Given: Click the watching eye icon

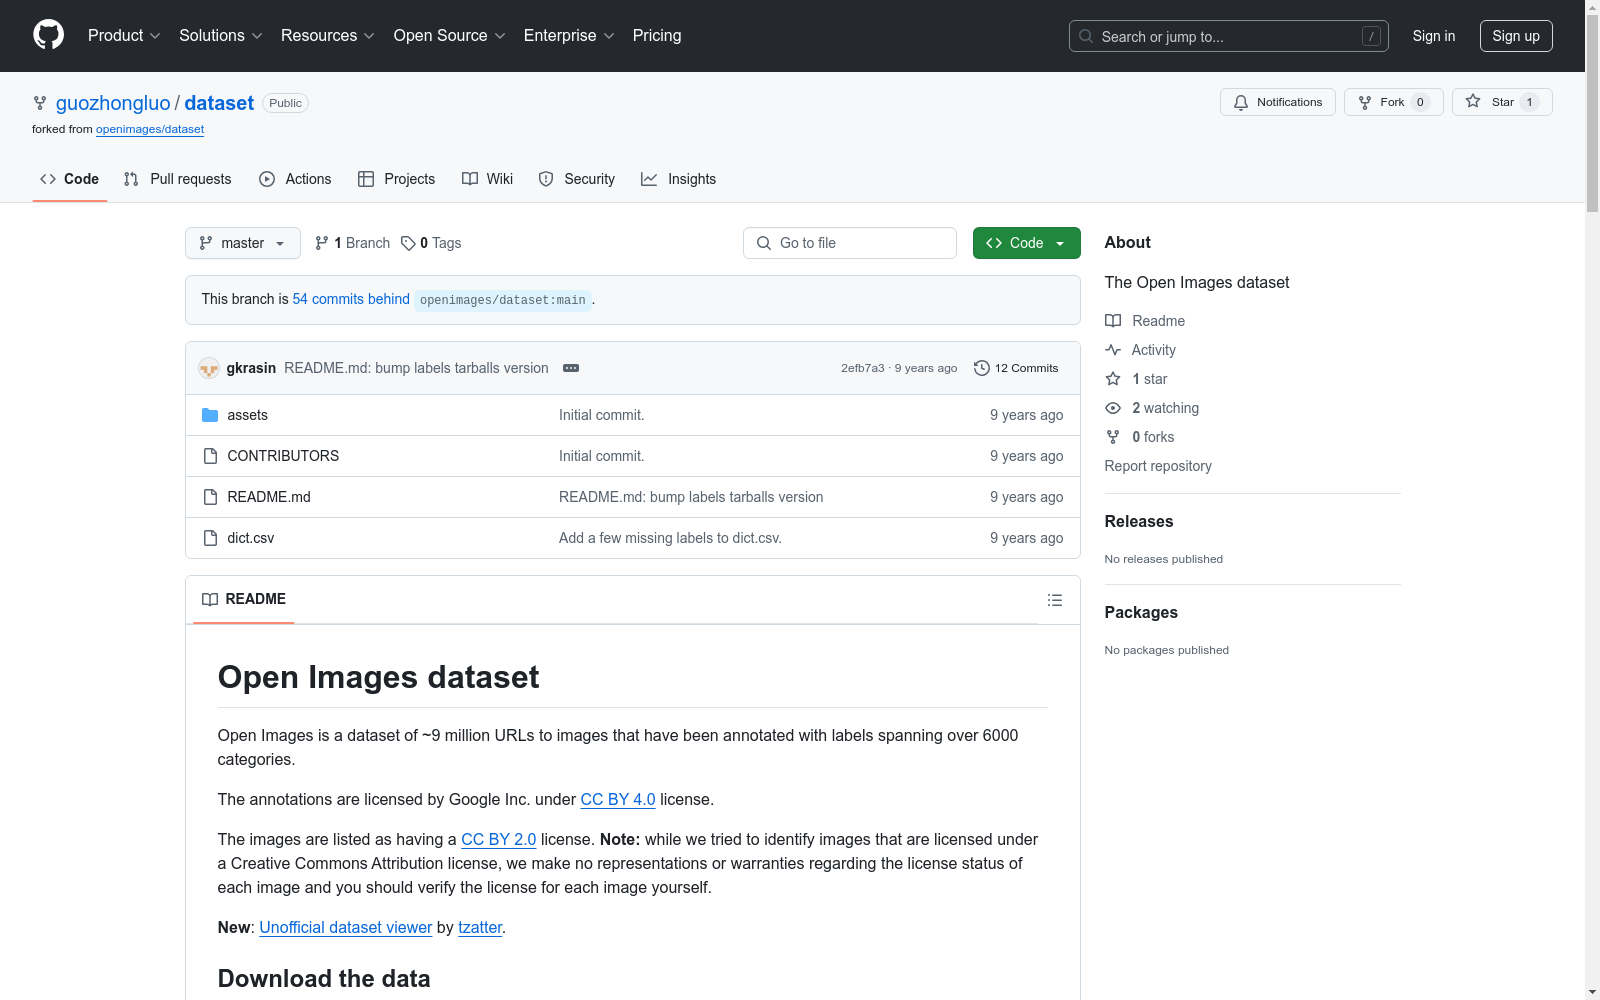Looking at the screenshot, I should tap(1113, 408).
